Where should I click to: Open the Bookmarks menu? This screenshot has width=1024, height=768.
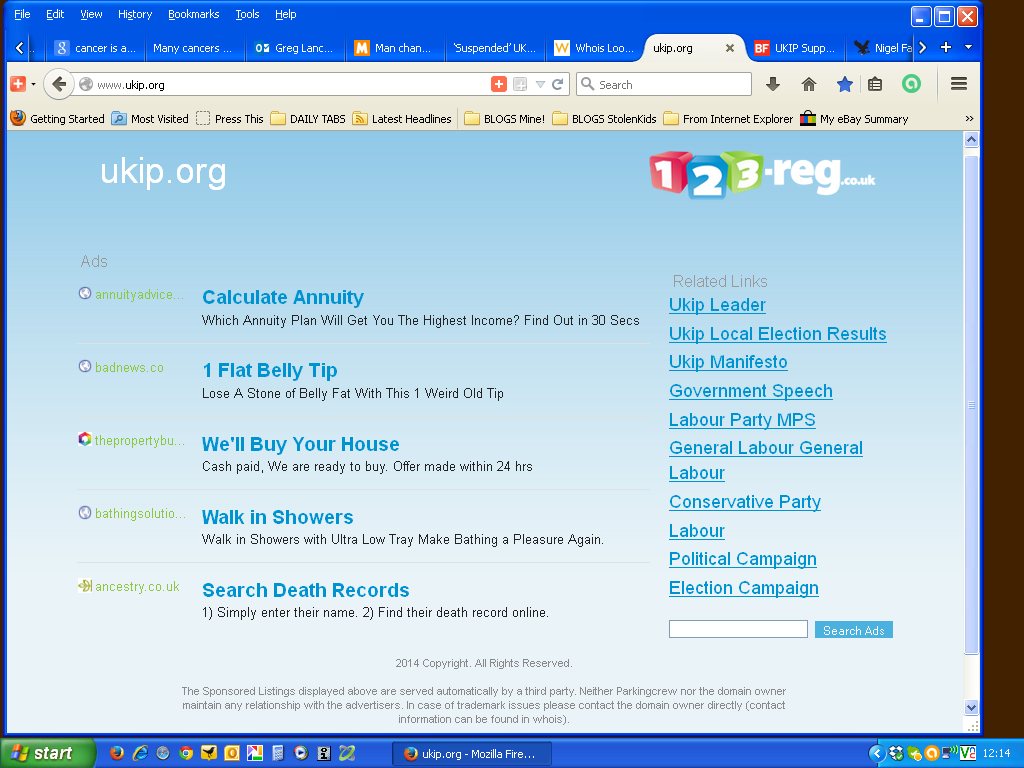click(195, 14)
